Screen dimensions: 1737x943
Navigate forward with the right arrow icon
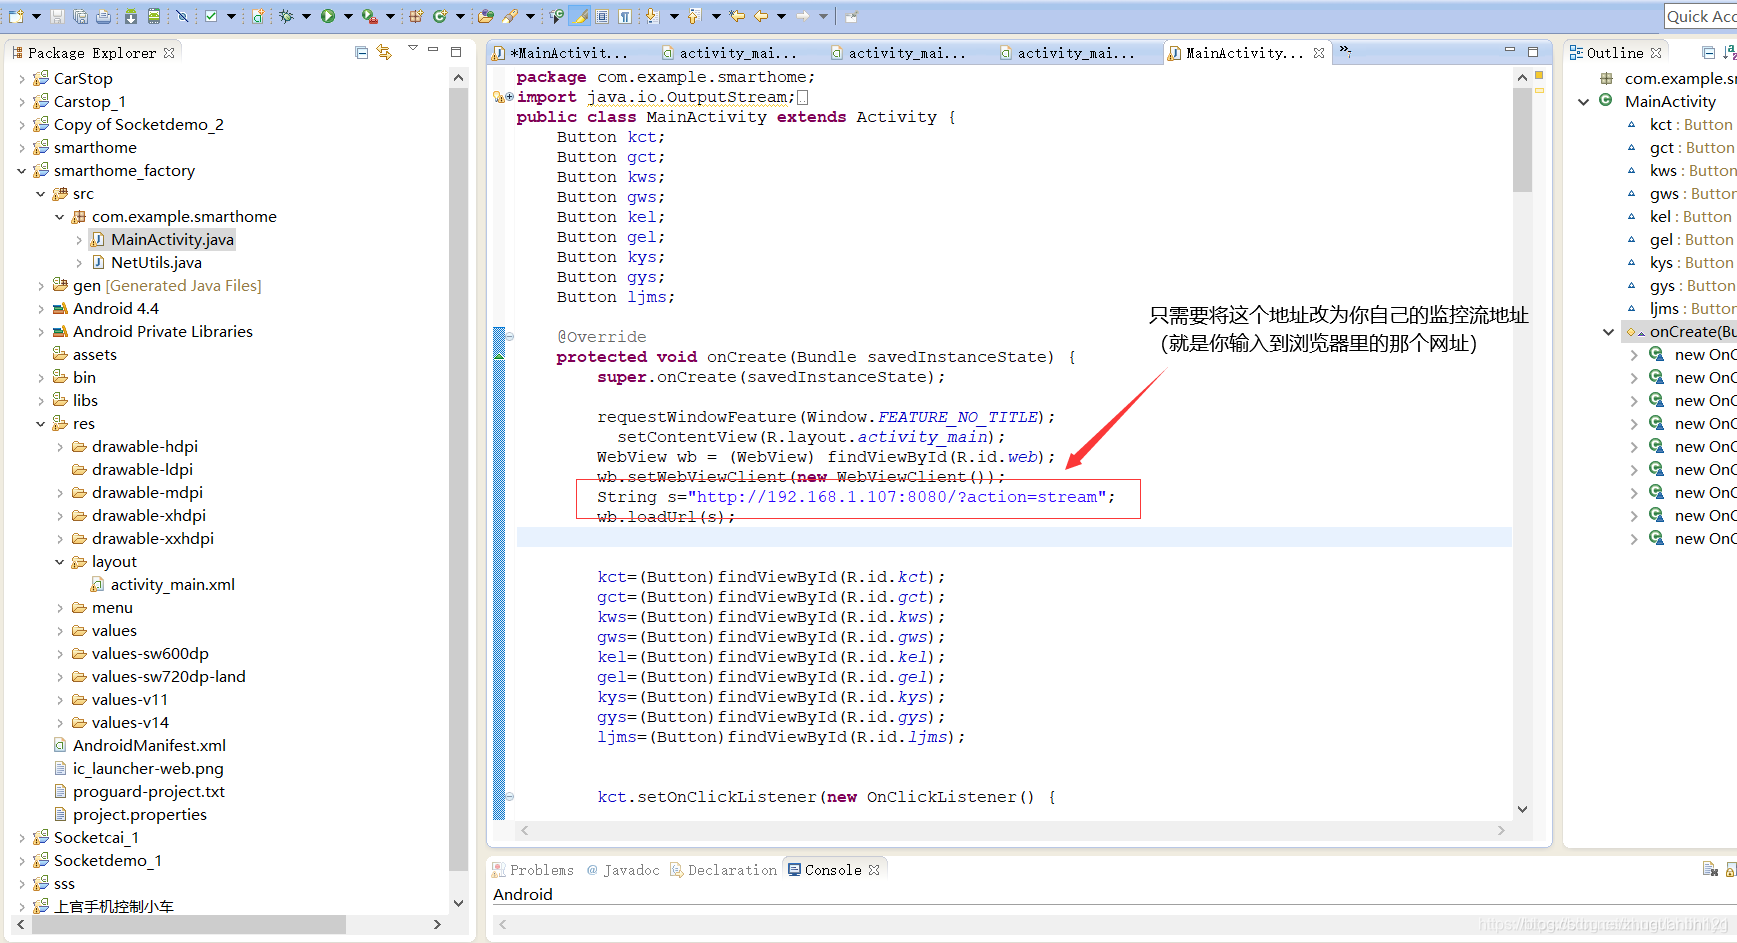click(x=802, y=16)
